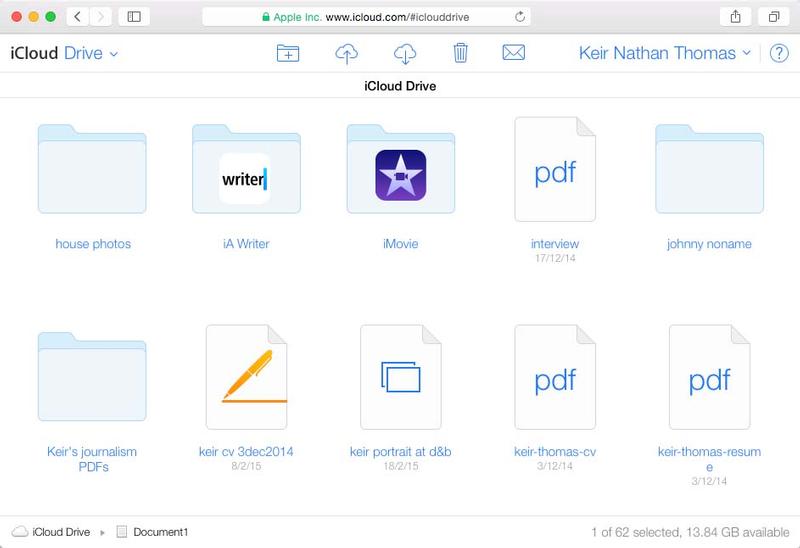
Task: Click Safari's show tabs button
Action: [774, 17]
